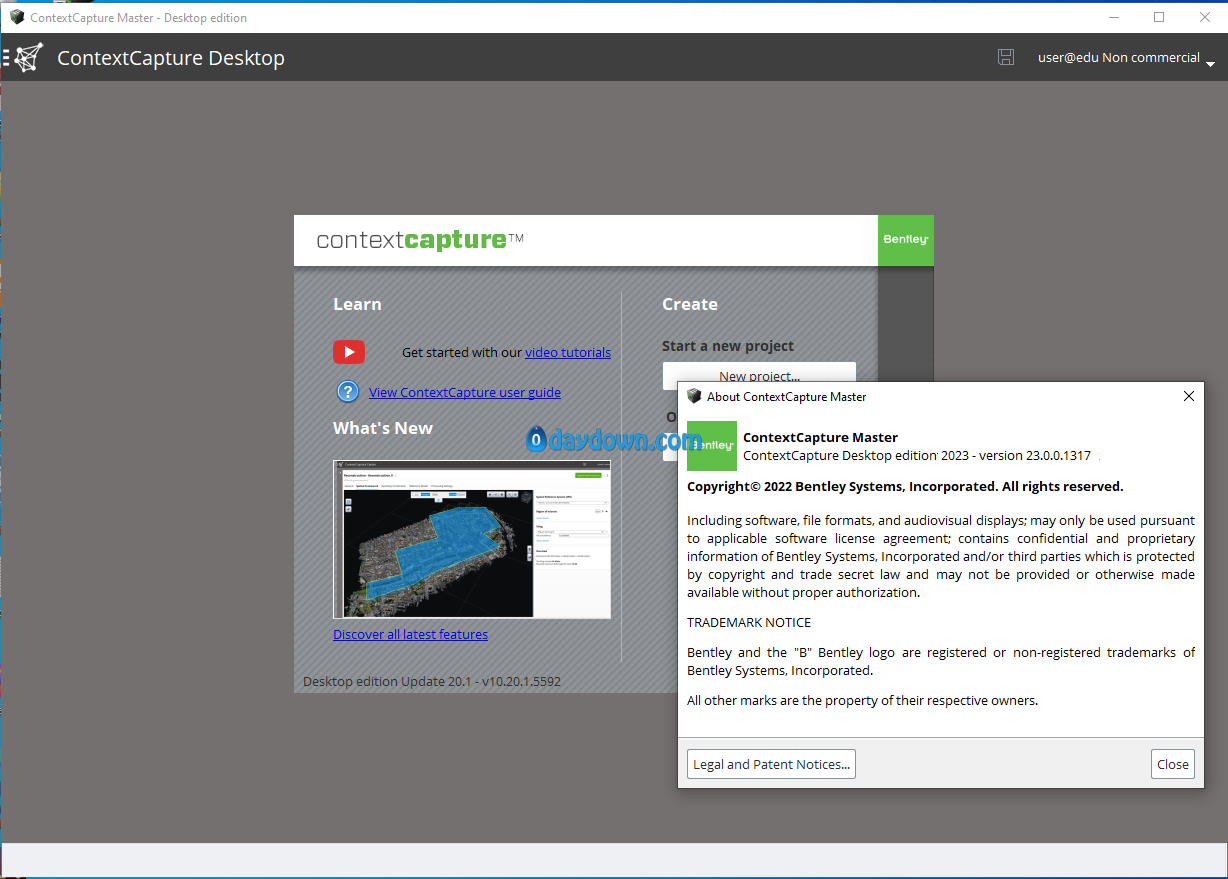Open the video tutorials link

(567, 352)
